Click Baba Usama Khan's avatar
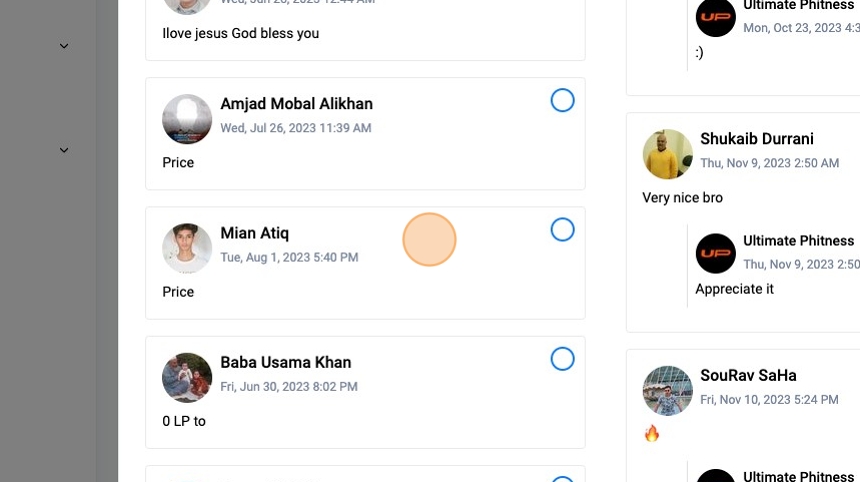 coord(187,378)
